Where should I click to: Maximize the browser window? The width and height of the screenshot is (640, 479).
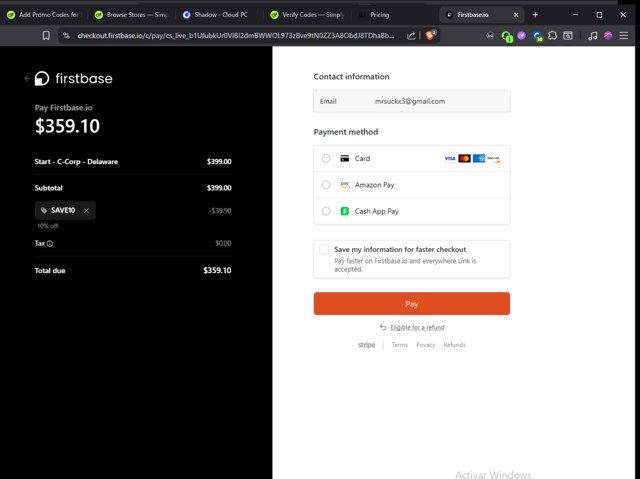click(x=599, y=15)
